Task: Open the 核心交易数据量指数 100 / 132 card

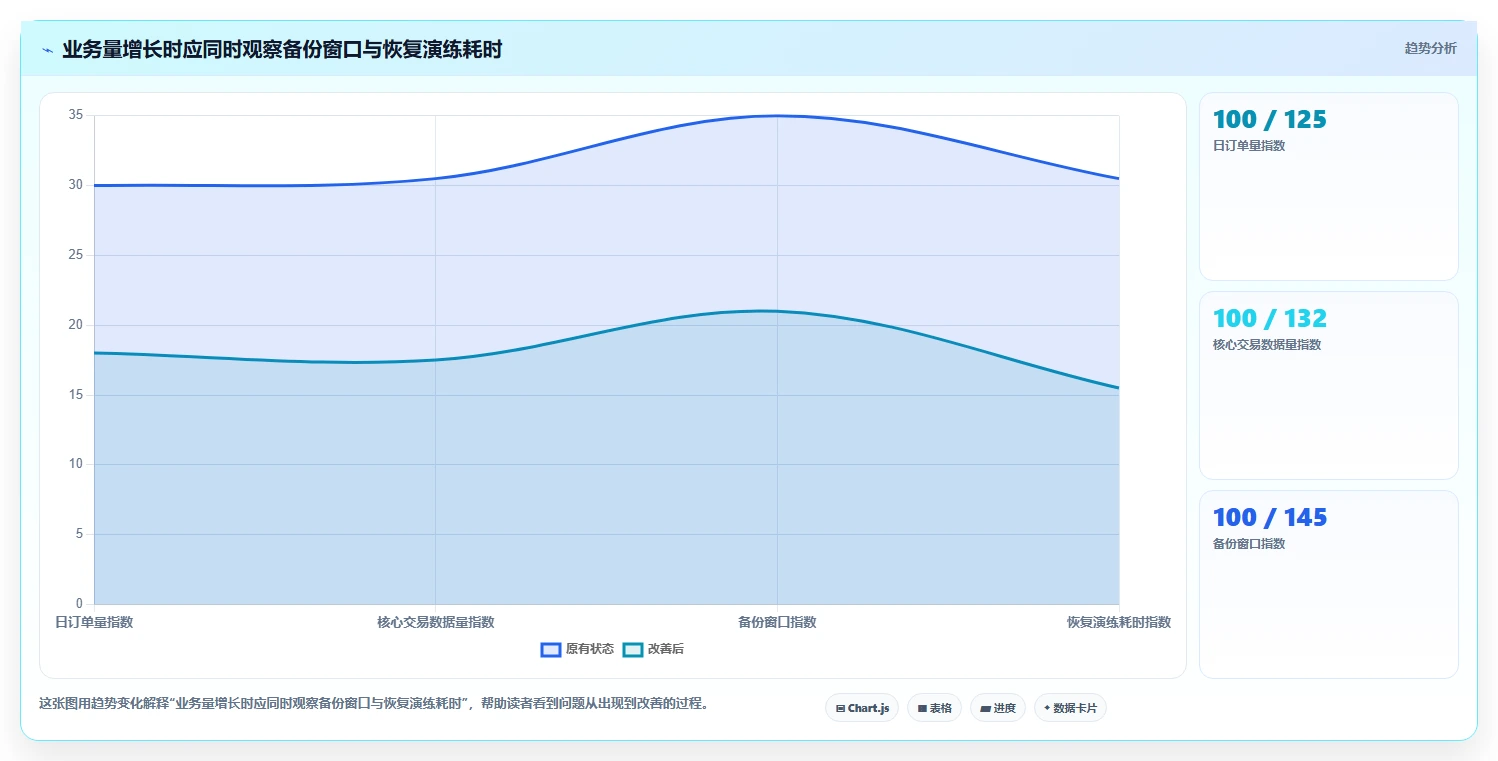Action: click(x=1329, y=386)
